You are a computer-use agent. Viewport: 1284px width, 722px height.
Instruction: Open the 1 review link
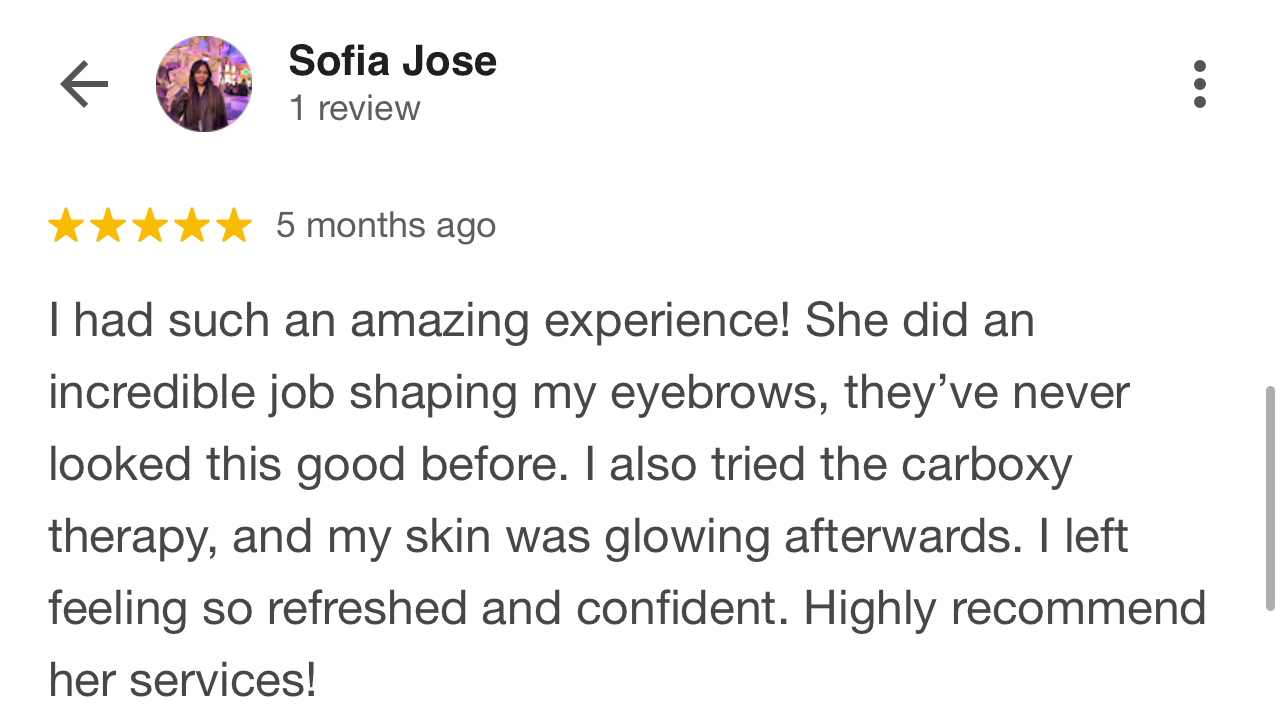pyautogui.click(x=355, y=108)
